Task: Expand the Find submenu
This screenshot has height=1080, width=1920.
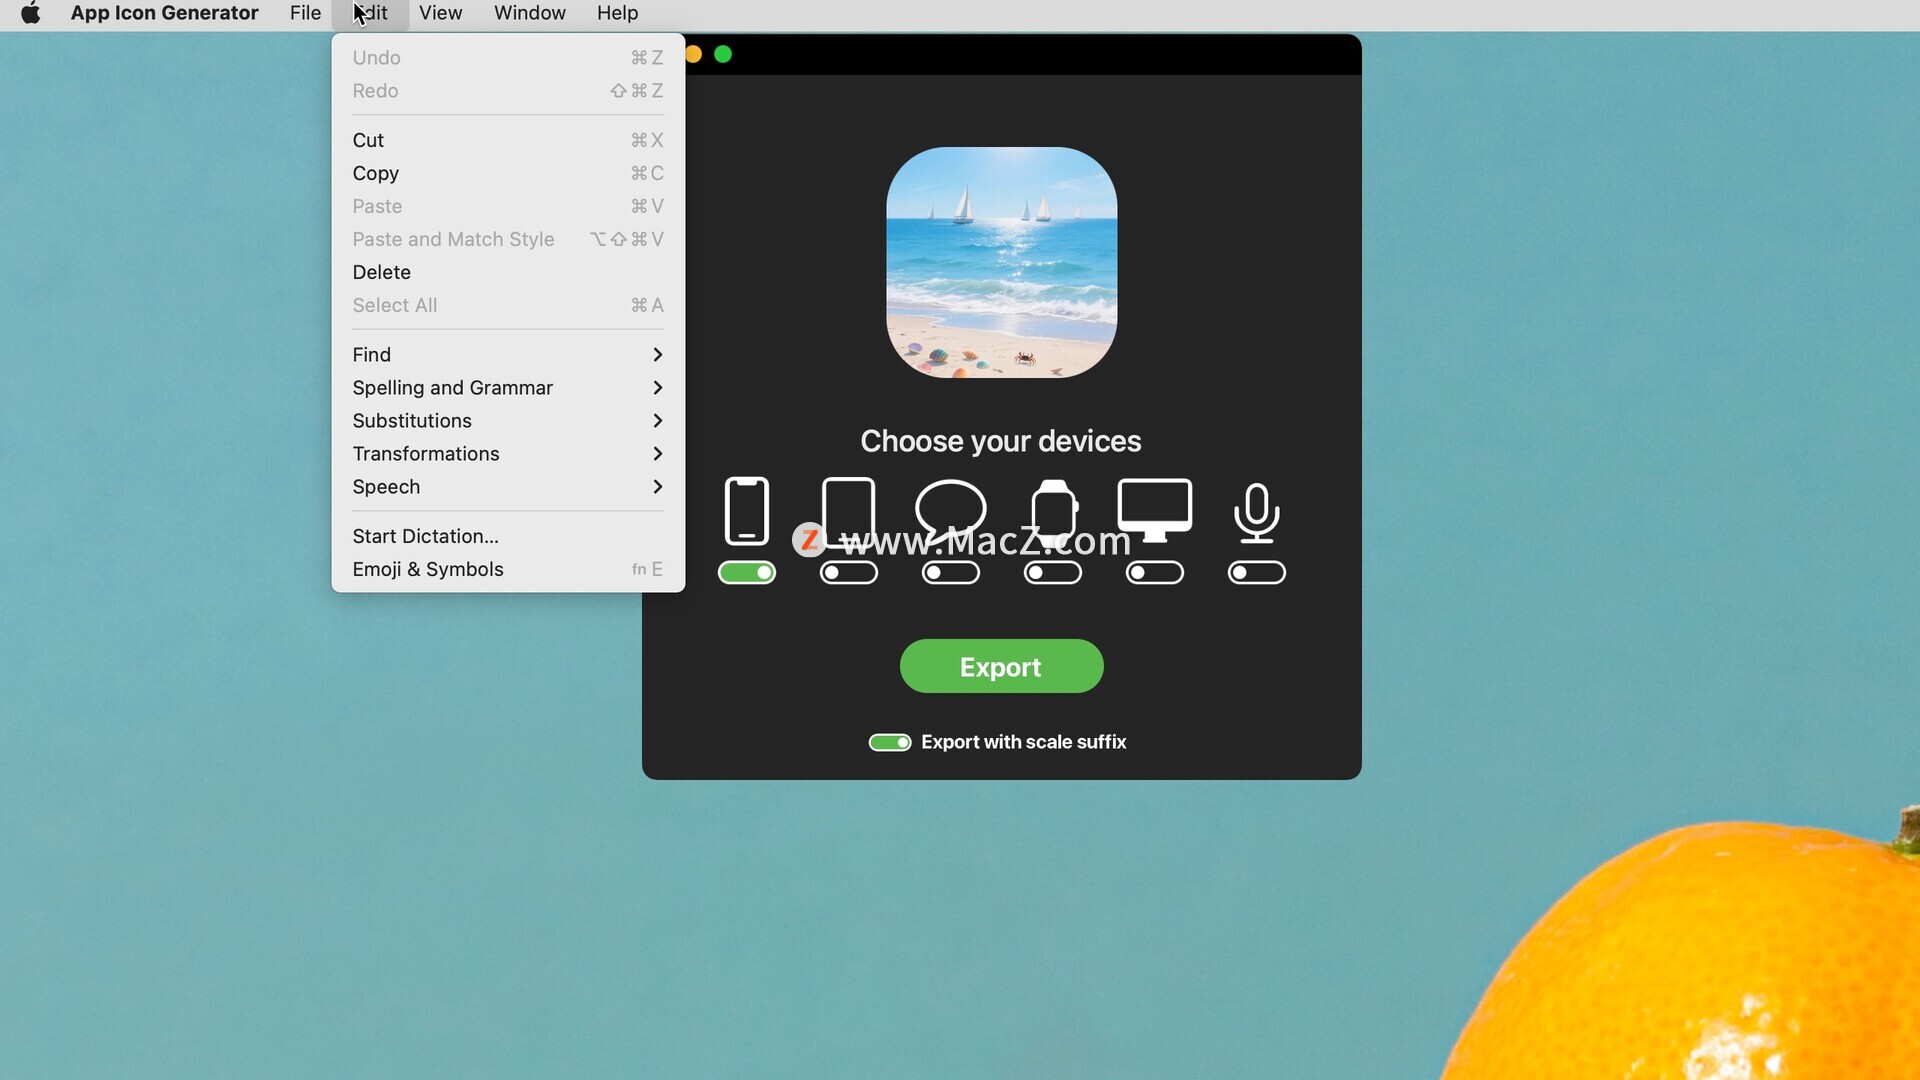Action: click(508, 355)
